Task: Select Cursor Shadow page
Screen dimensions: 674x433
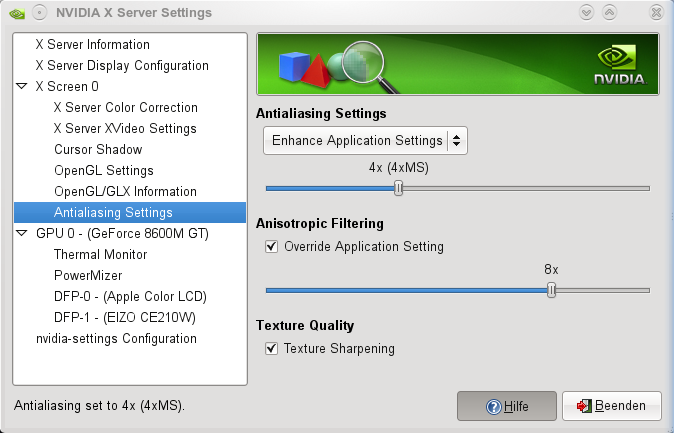Action: (98, 149)
